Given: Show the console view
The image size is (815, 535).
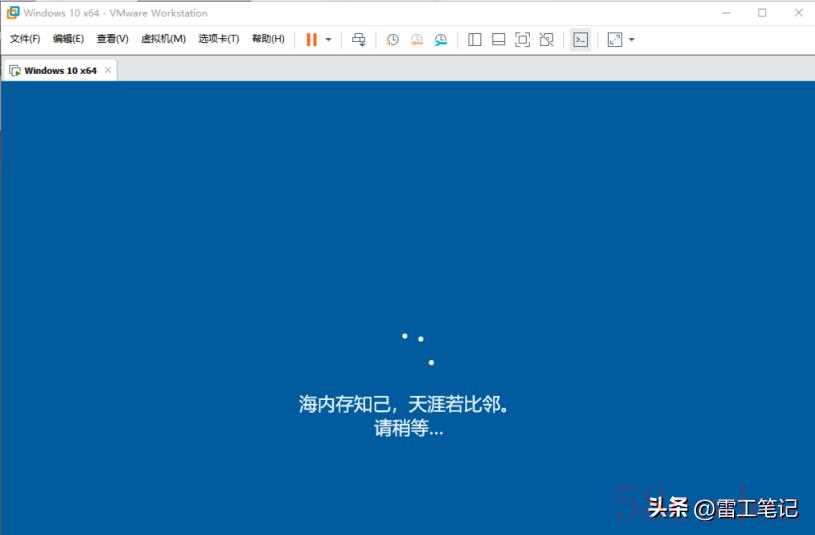Looking at the screenshot, I should tap(581, 40).
